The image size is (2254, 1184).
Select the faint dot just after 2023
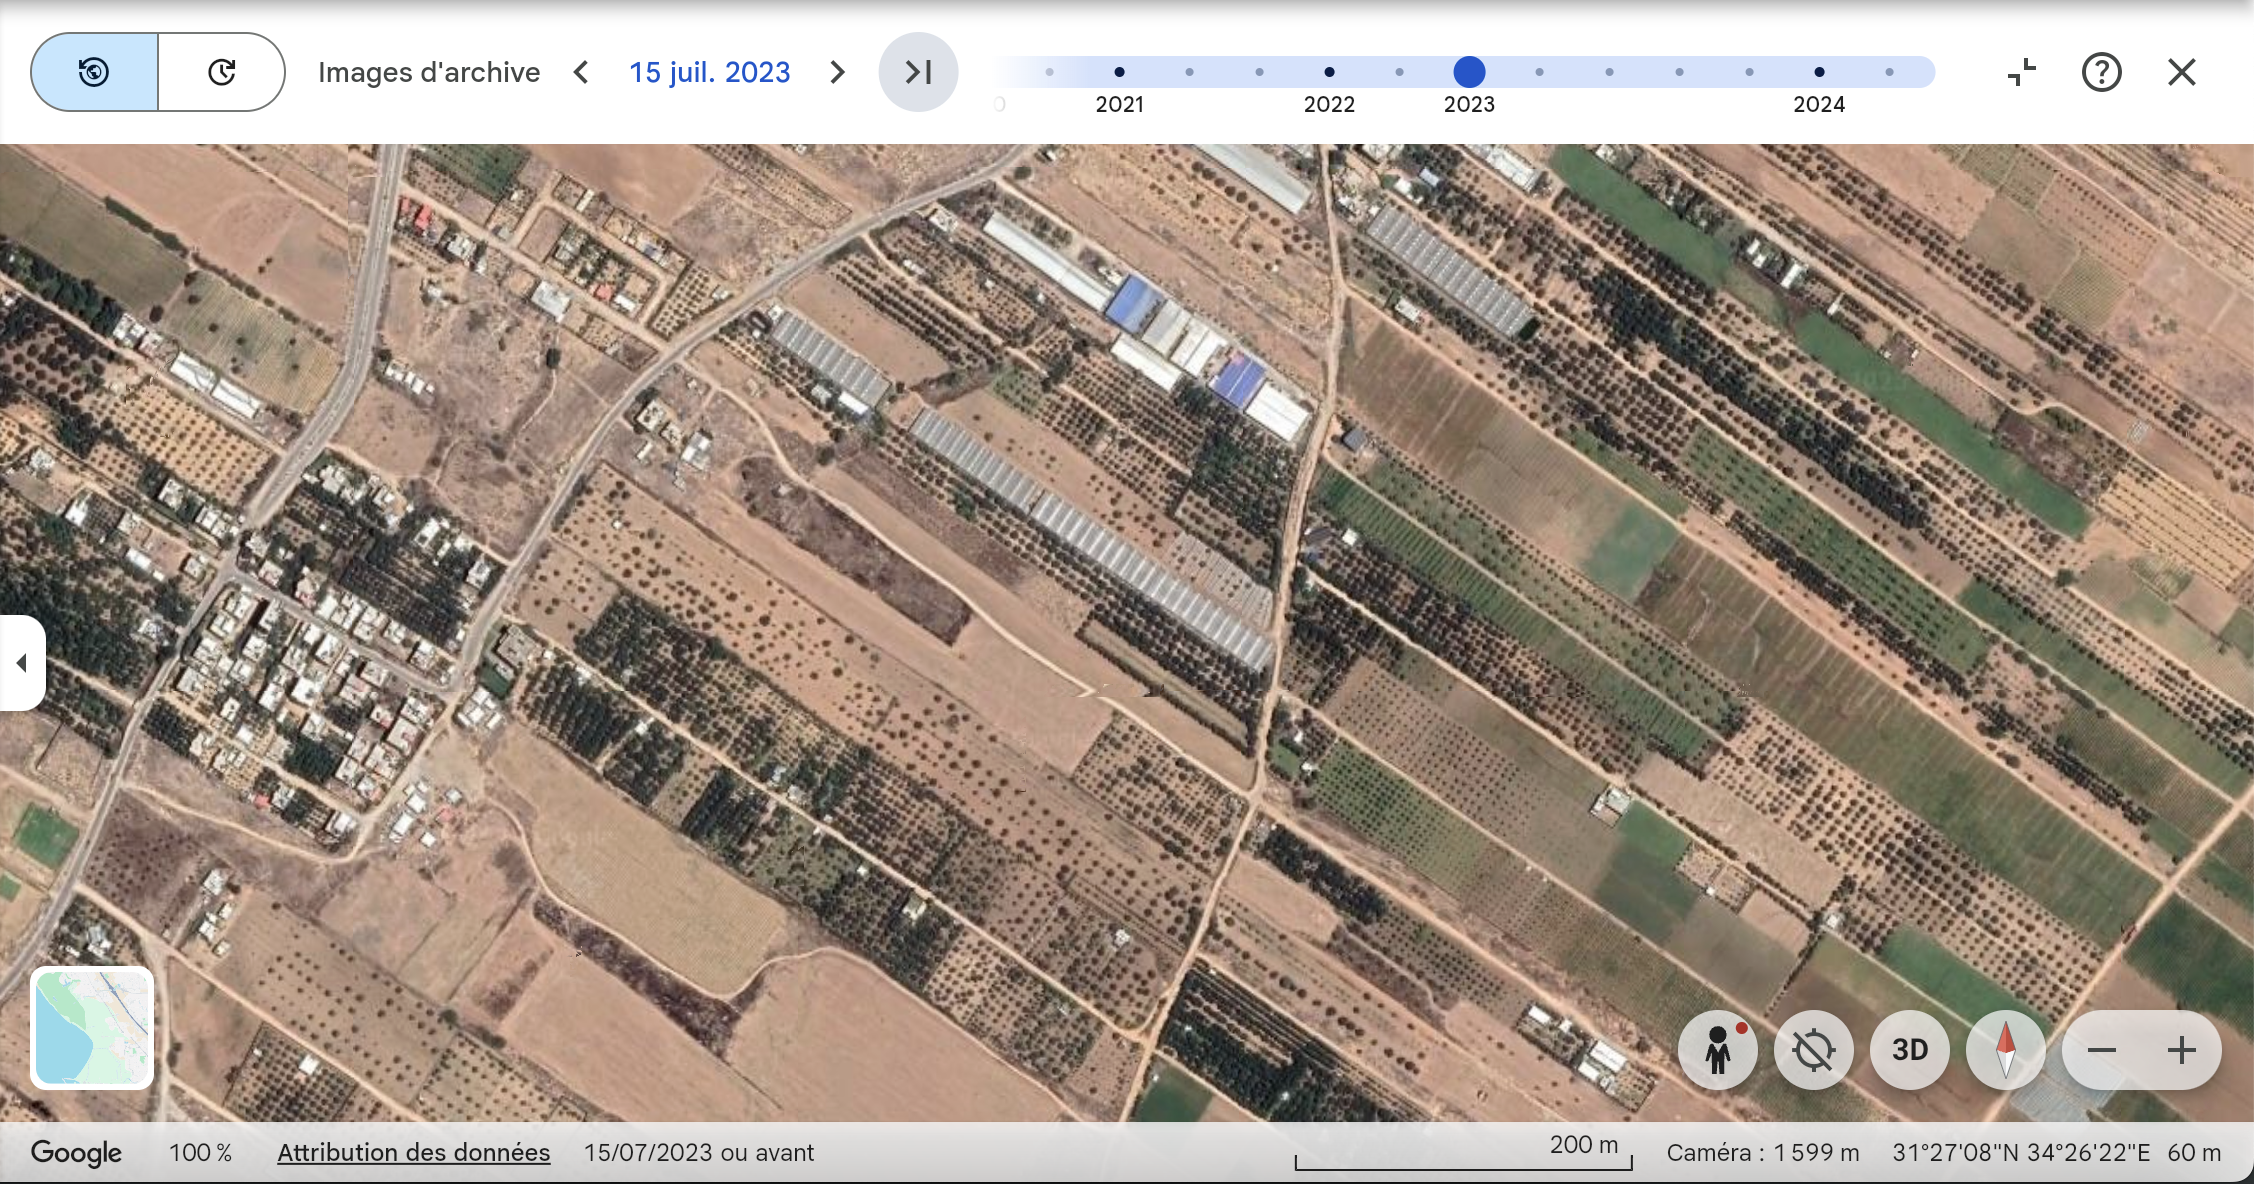coord(1539,72)
